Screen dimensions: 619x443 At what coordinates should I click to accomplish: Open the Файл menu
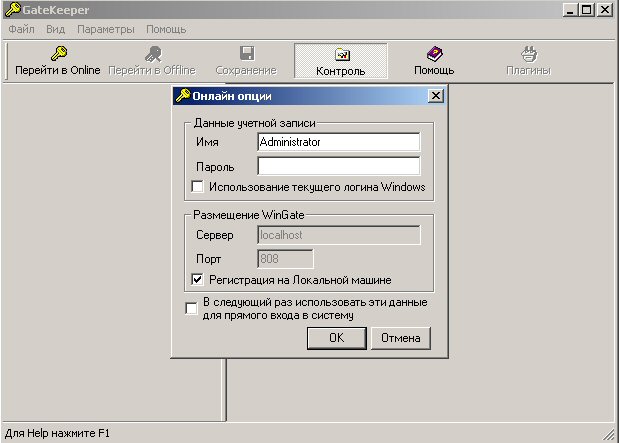tap(21, 29)
